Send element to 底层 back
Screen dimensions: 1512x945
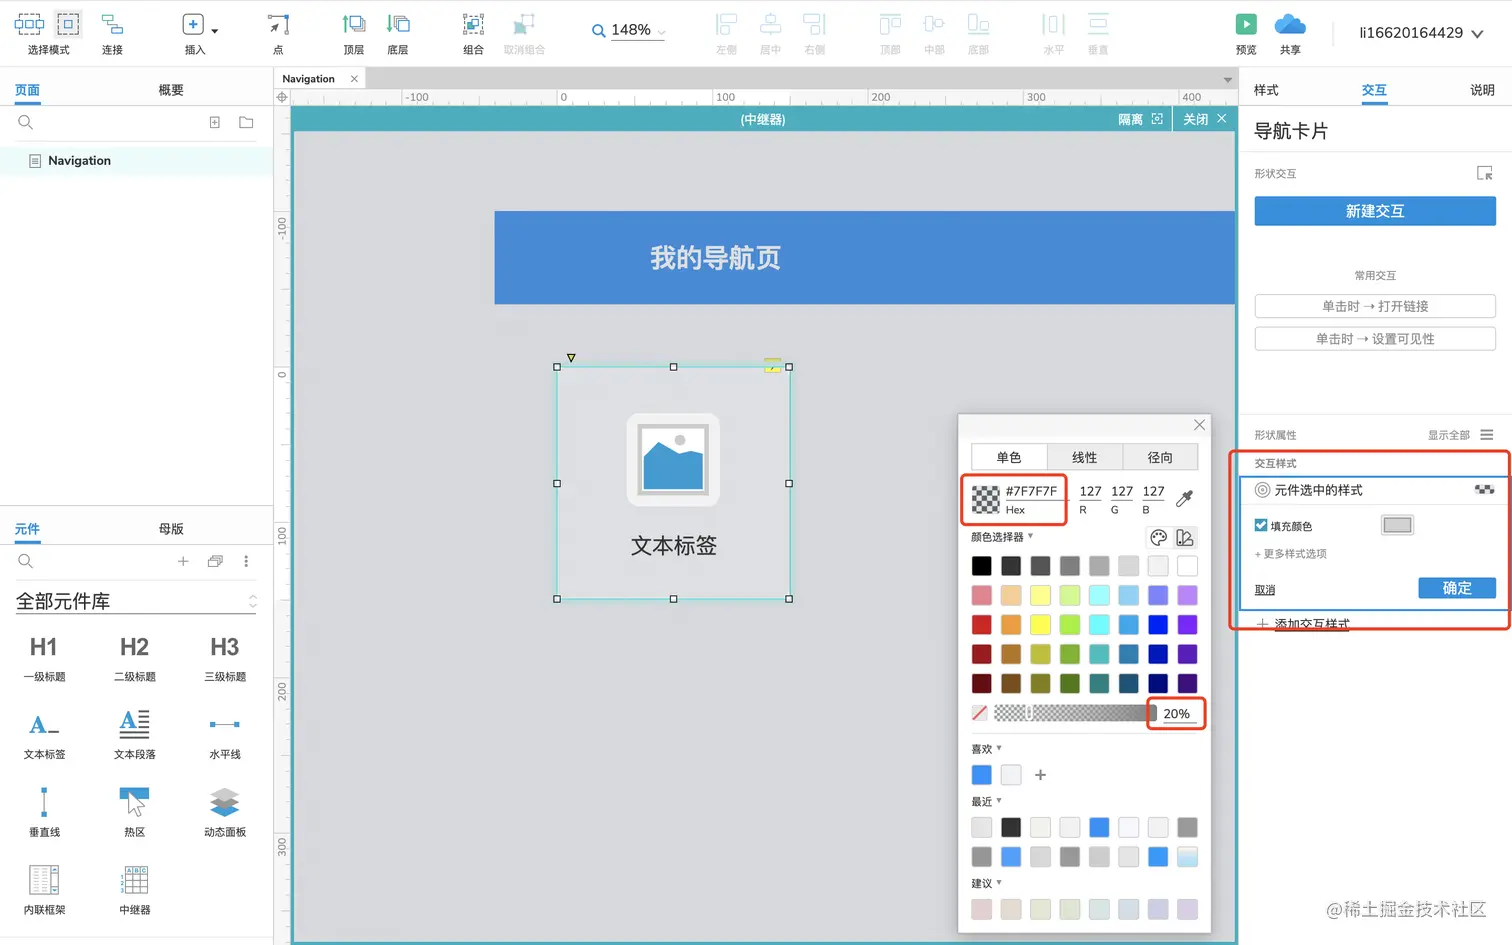tap(398, 24)
